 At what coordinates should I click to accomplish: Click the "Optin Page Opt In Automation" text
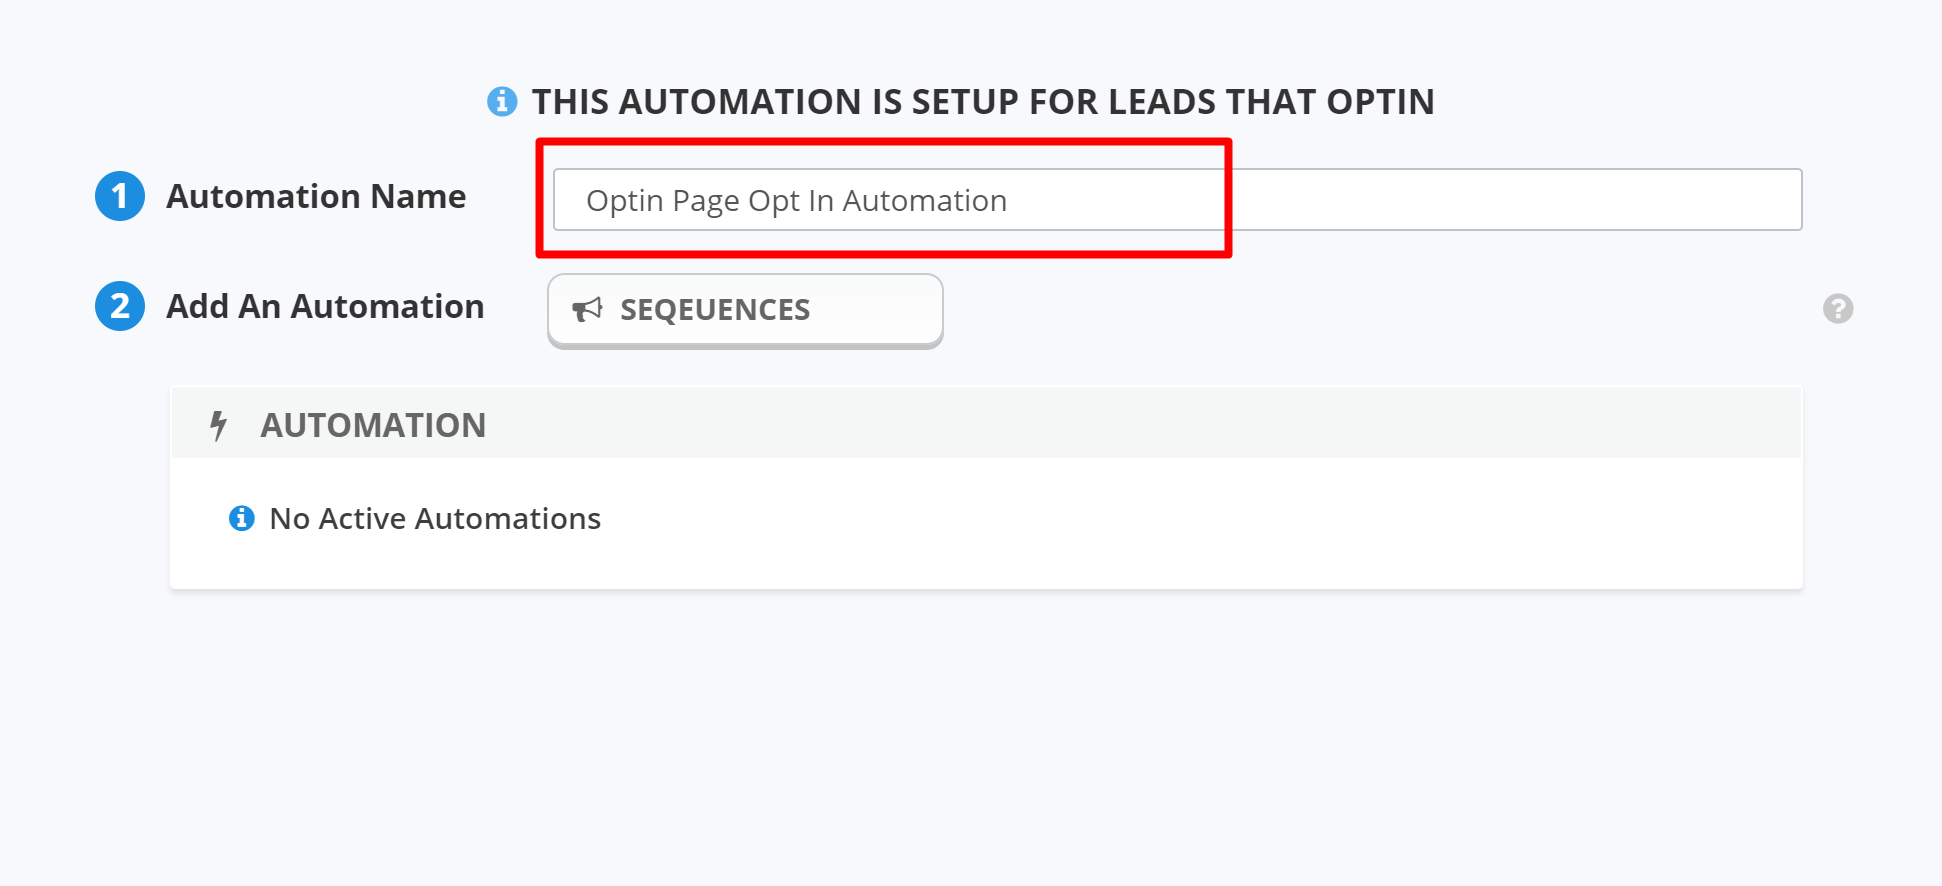point(796,201)
